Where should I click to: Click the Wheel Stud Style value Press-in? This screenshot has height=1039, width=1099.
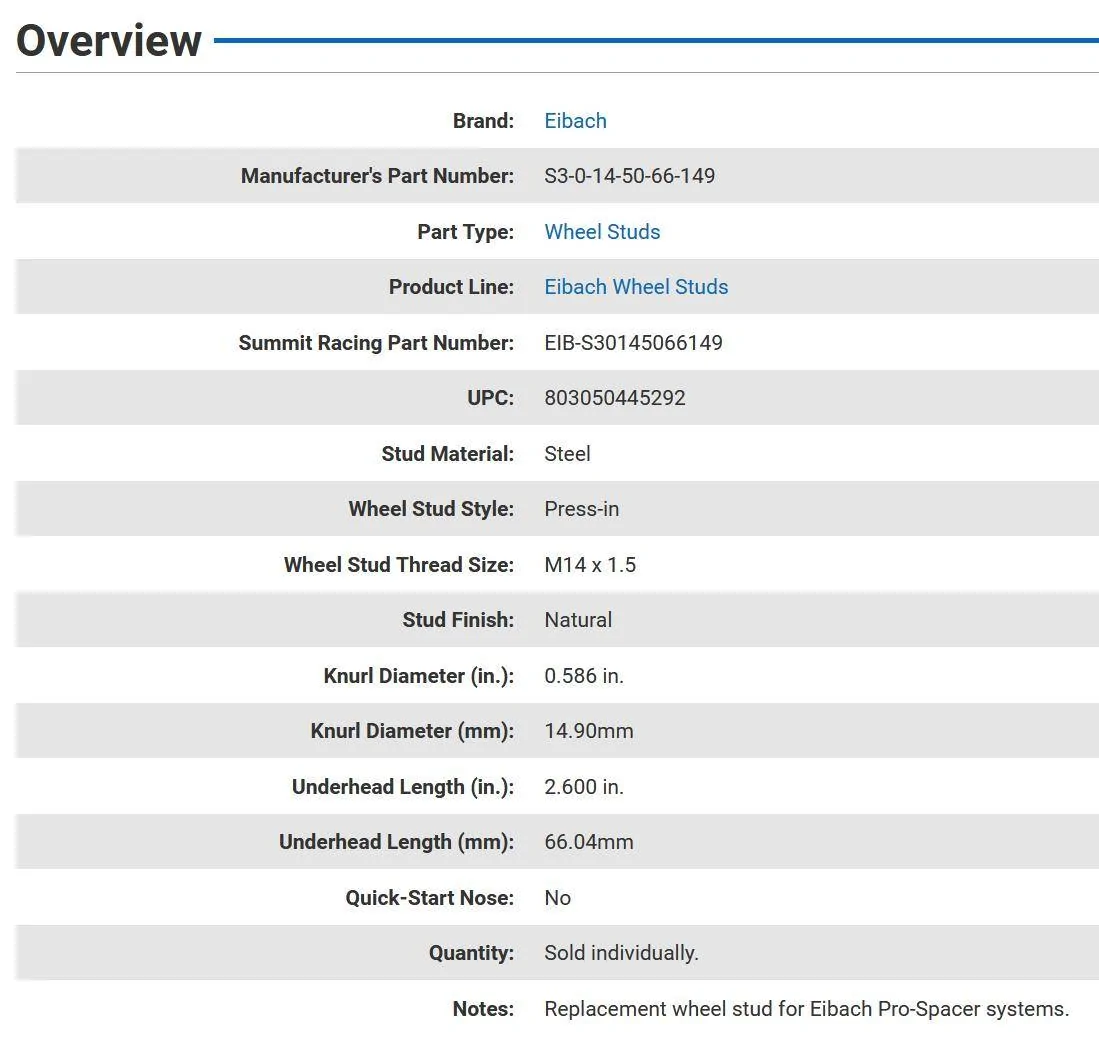tap(581, 509)
